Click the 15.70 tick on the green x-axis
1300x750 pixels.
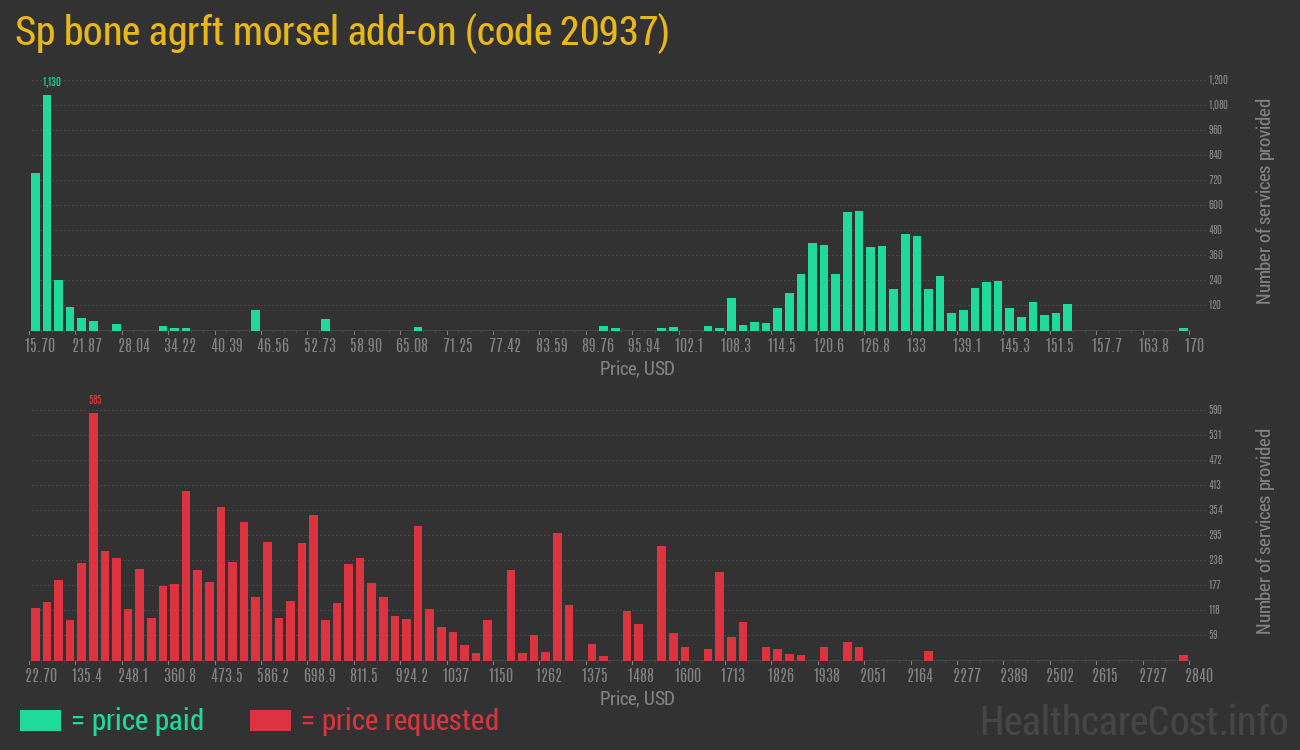point(40,345)
